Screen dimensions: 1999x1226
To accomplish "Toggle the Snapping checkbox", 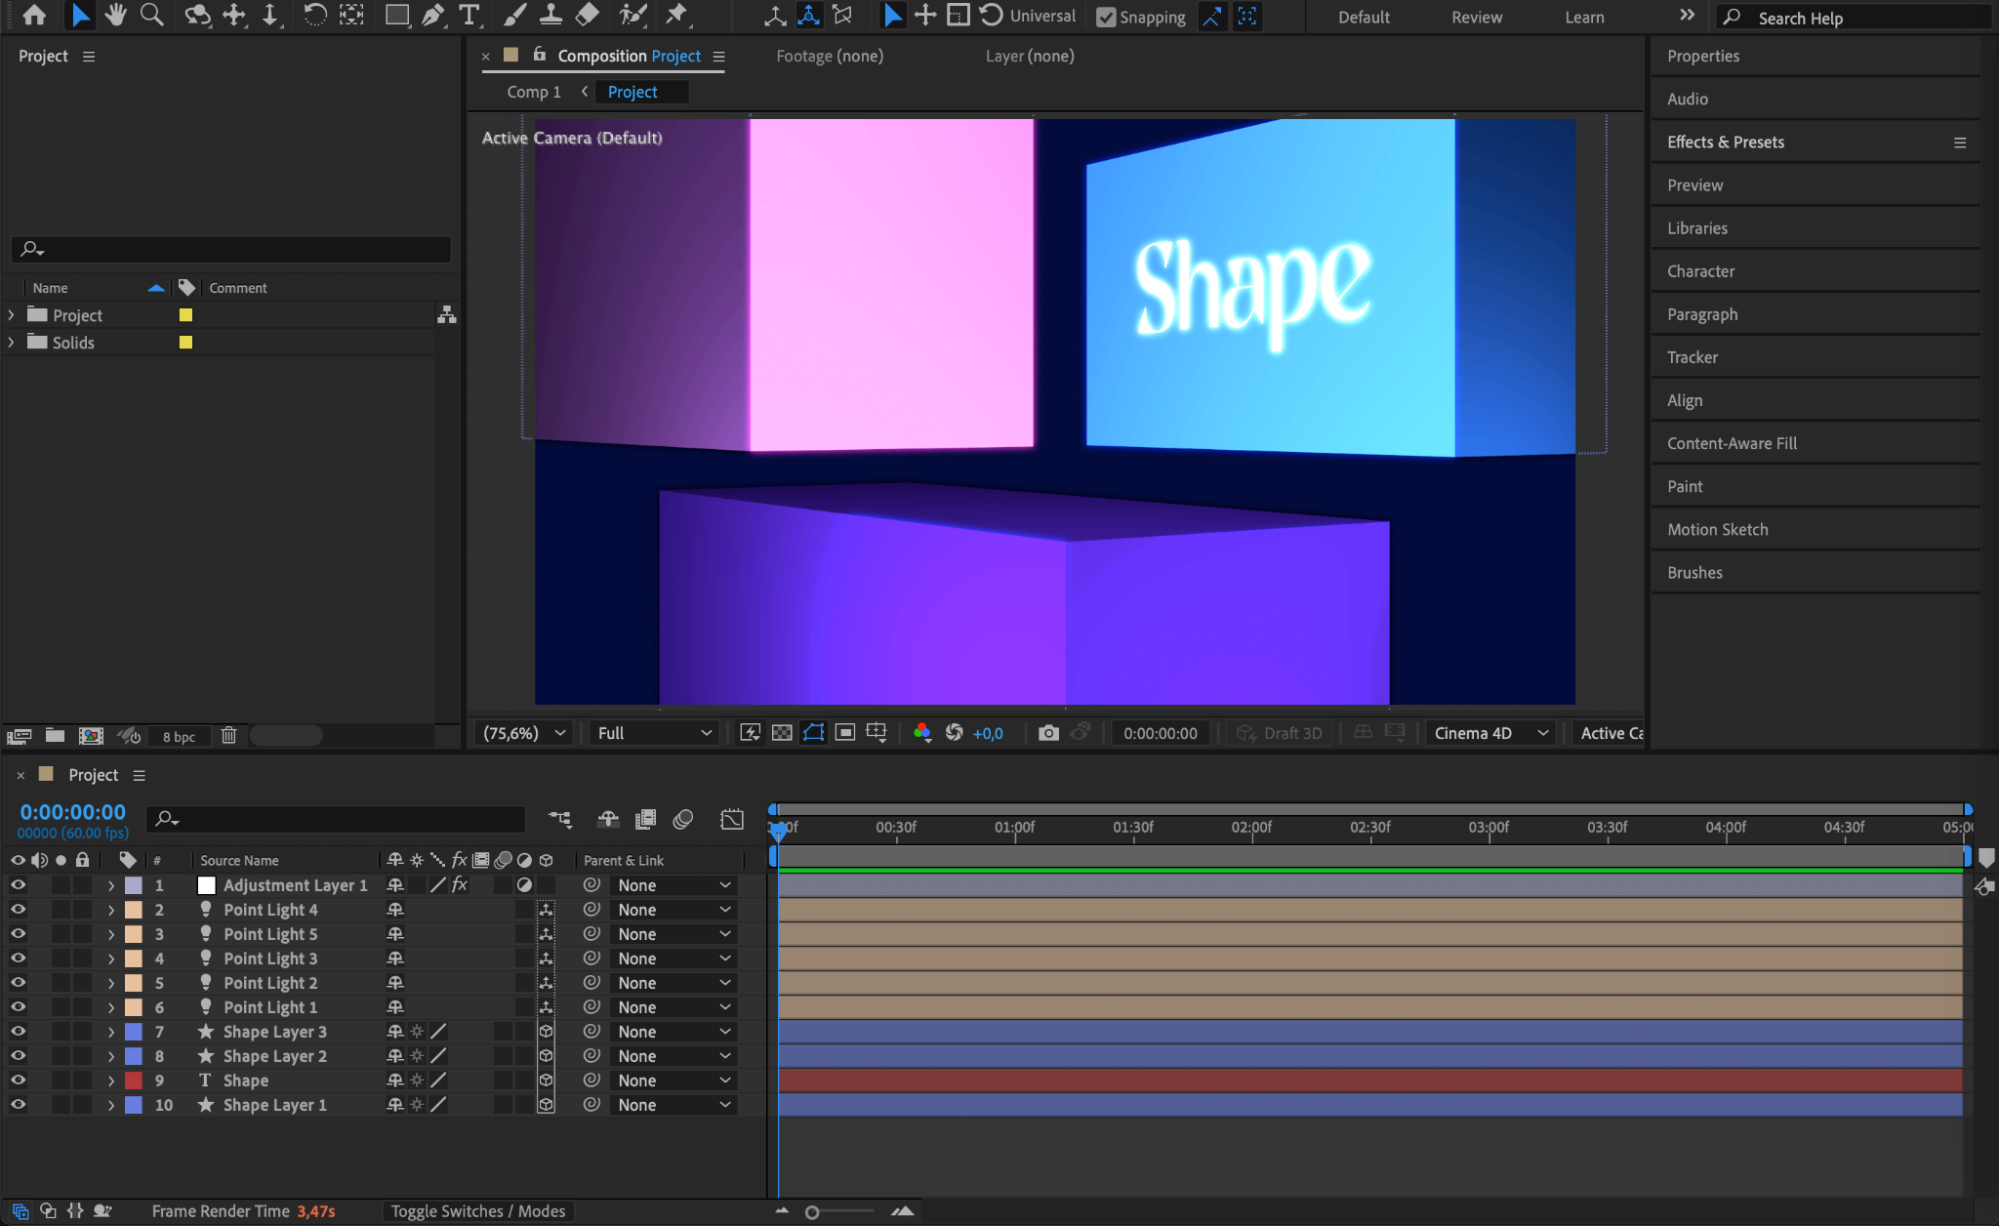I will pyautogui.click(x=1106, y=17).
